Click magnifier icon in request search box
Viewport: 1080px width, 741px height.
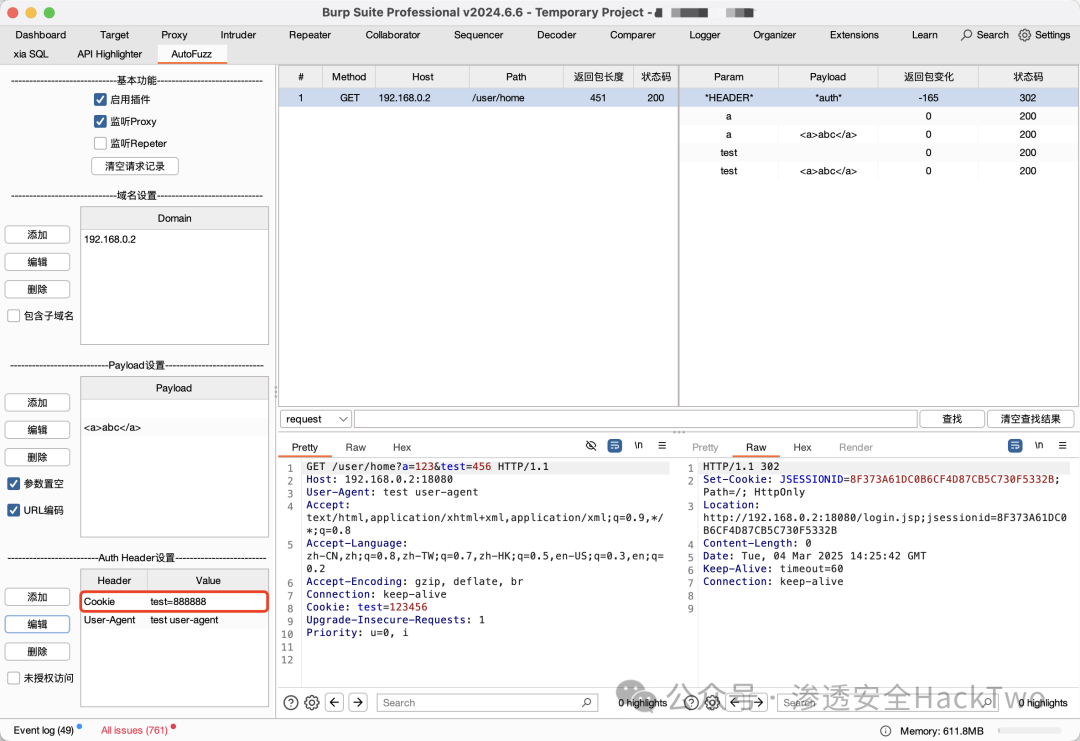tap(586, 702)
